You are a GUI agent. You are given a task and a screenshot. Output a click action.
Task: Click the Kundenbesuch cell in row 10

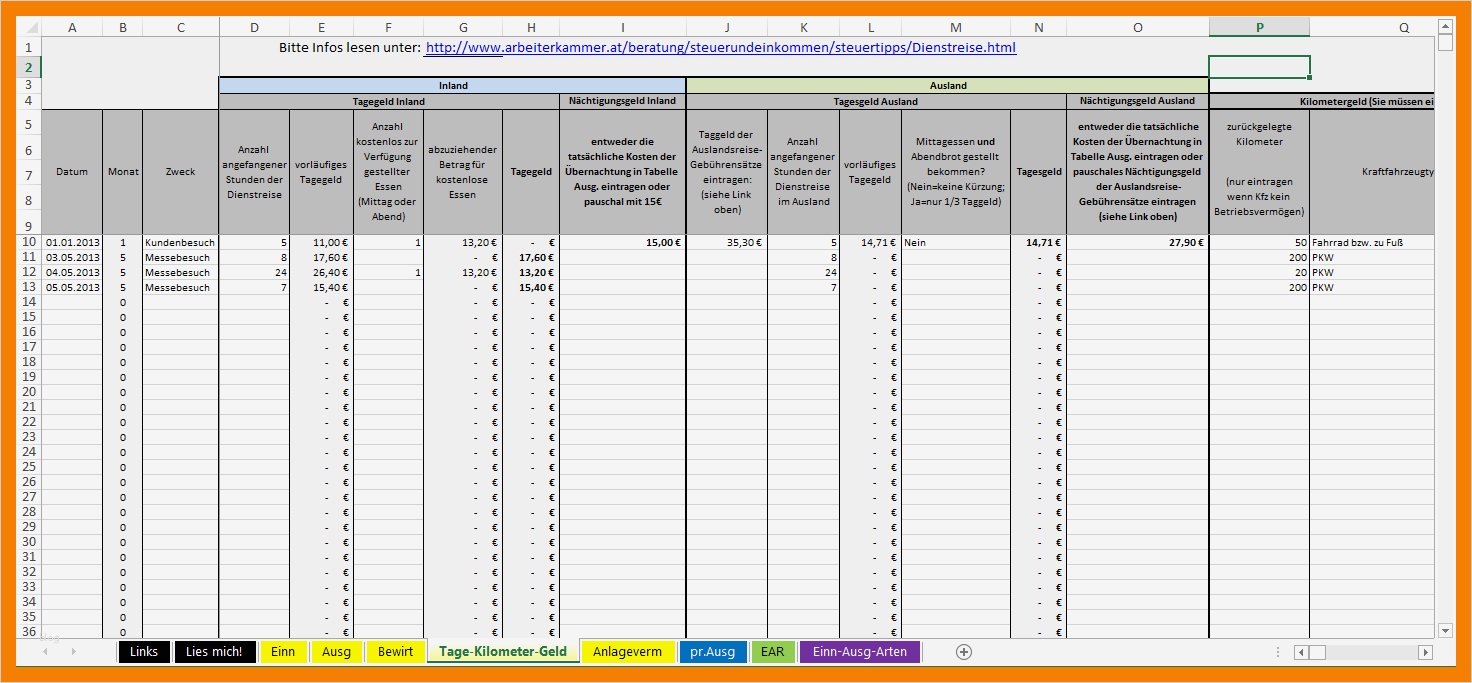[x=180, y=242]
